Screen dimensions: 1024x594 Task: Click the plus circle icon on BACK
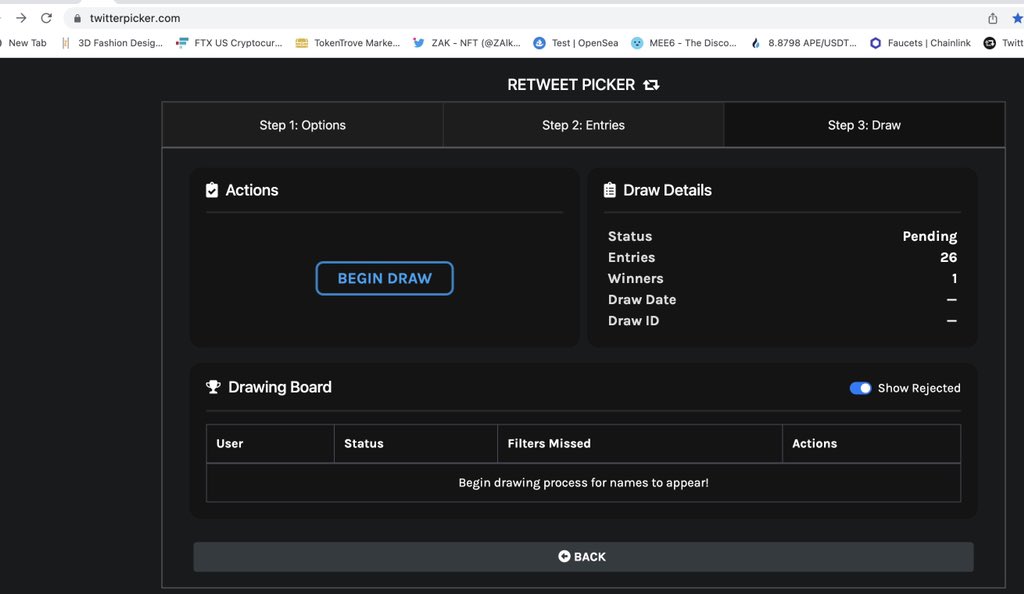coord(564,556)
